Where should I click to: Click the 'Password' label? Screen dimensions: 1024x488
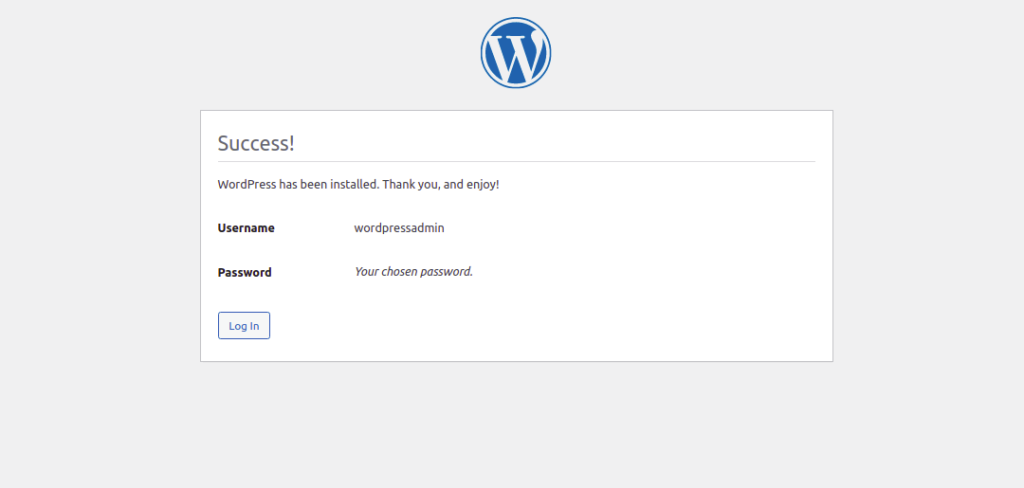tap(244, 272)
